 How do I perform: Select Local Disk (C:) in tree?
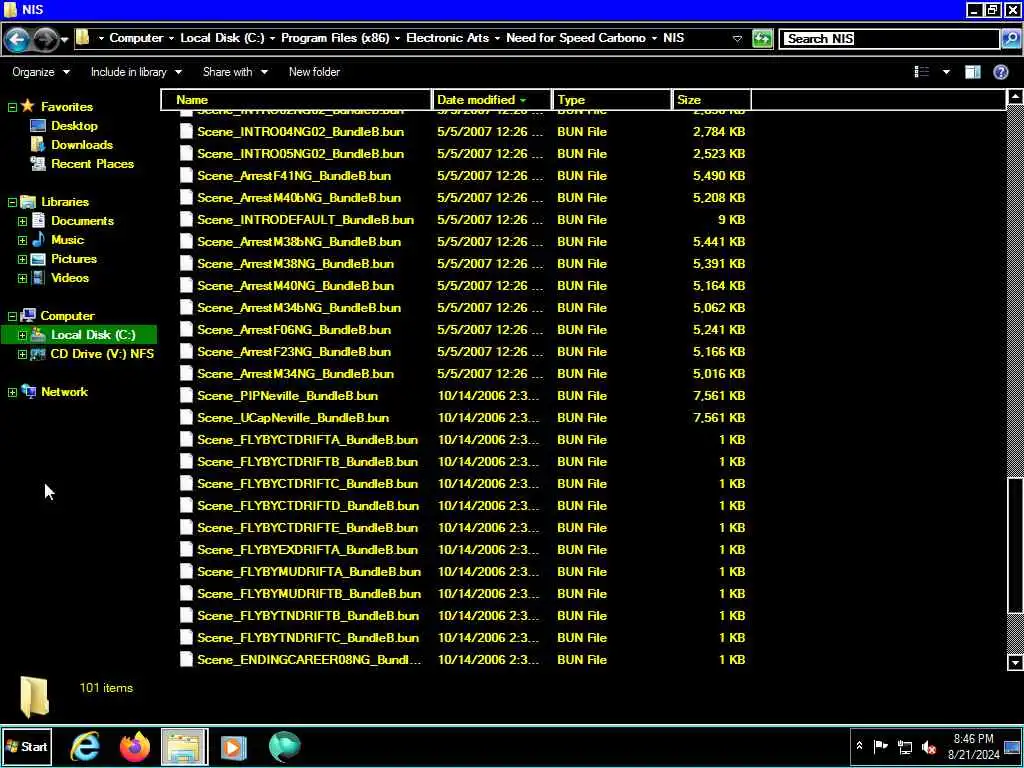(x=93, y=335)
